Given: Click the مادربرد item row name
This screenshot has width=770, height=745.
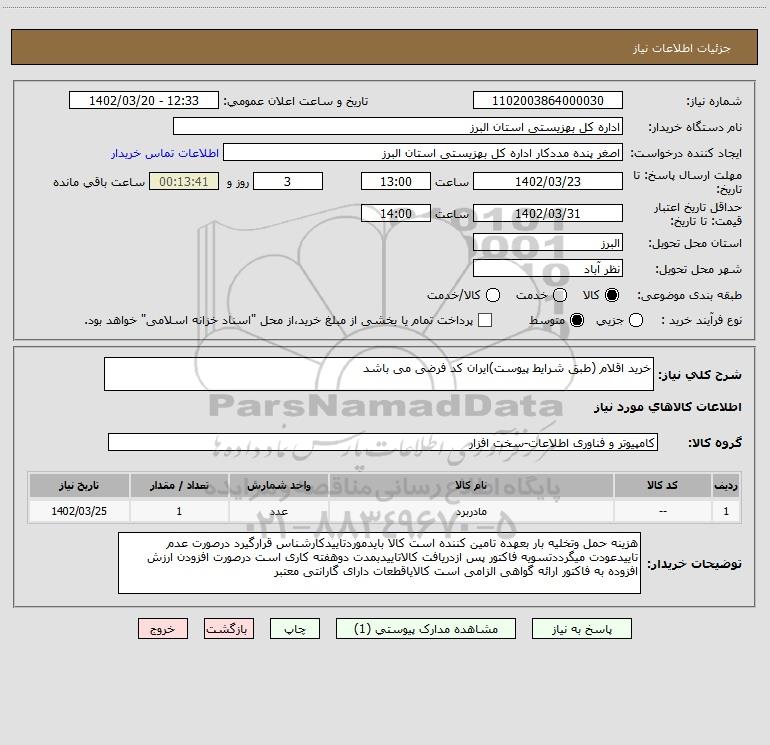Looking at the screenshot, I should (x=471, y=511).
